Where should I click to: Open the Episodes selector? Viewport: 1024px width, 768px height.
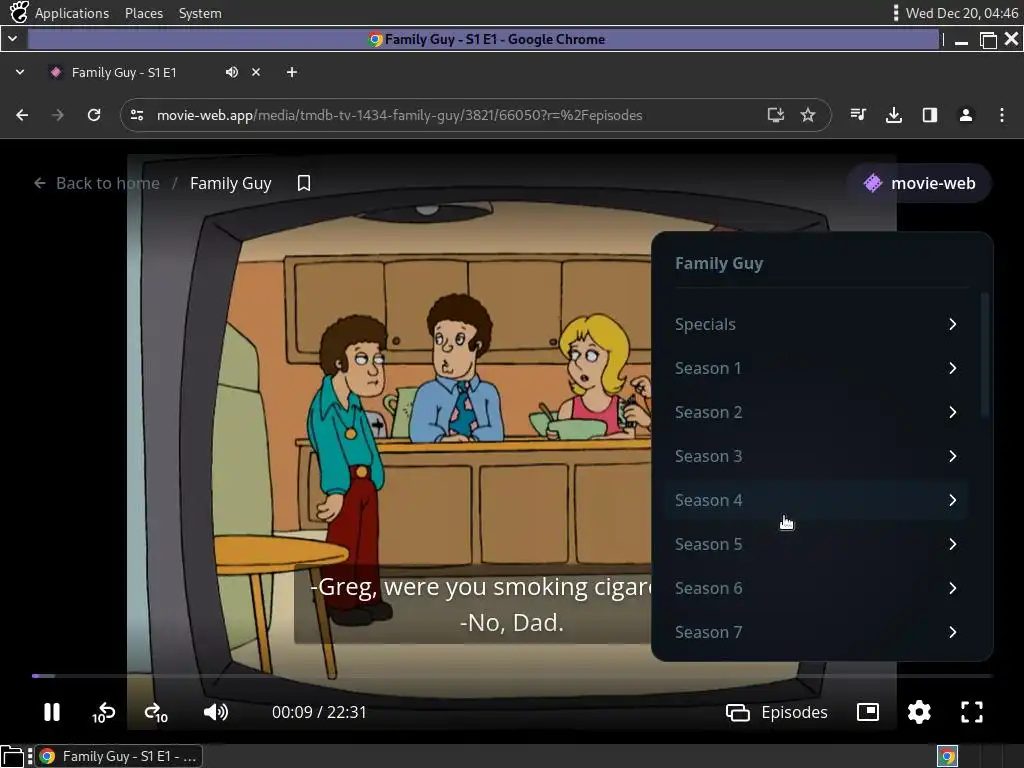coord(777,712)
